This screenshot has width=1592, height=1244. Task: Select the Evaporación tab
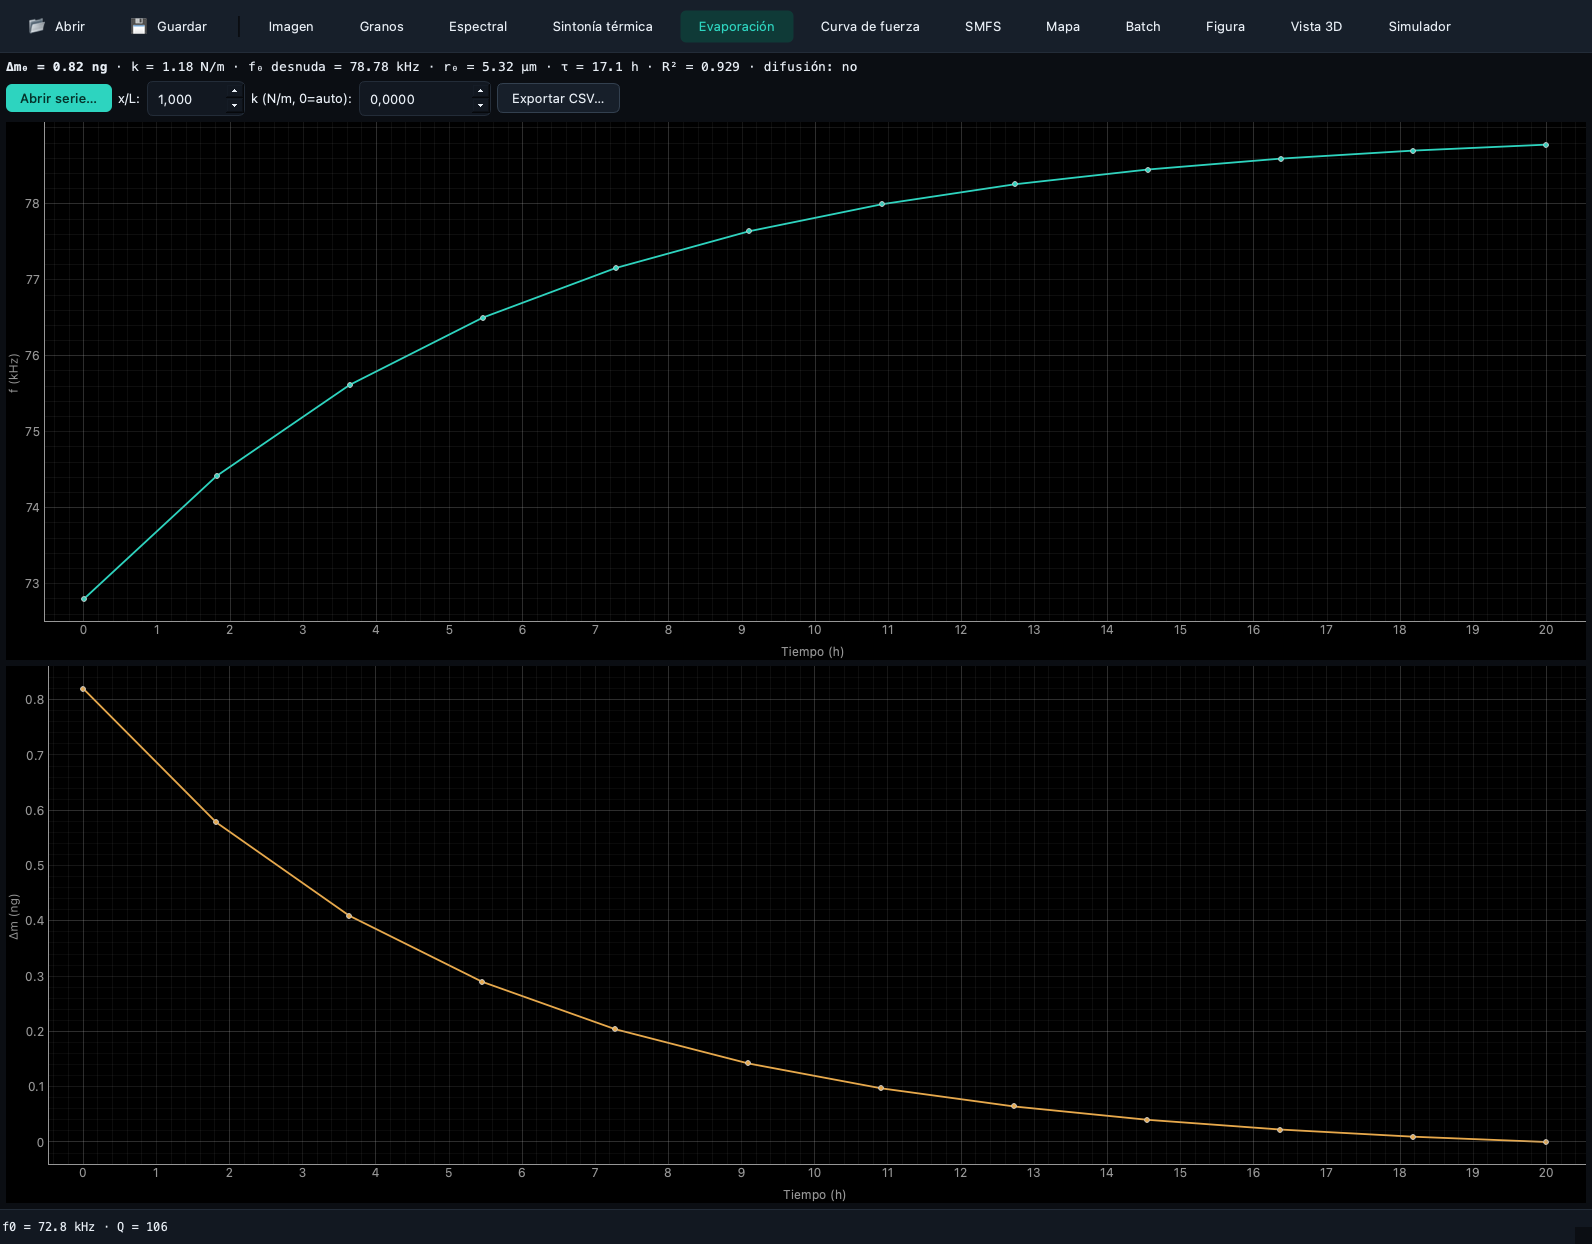(x=737, y=26)
